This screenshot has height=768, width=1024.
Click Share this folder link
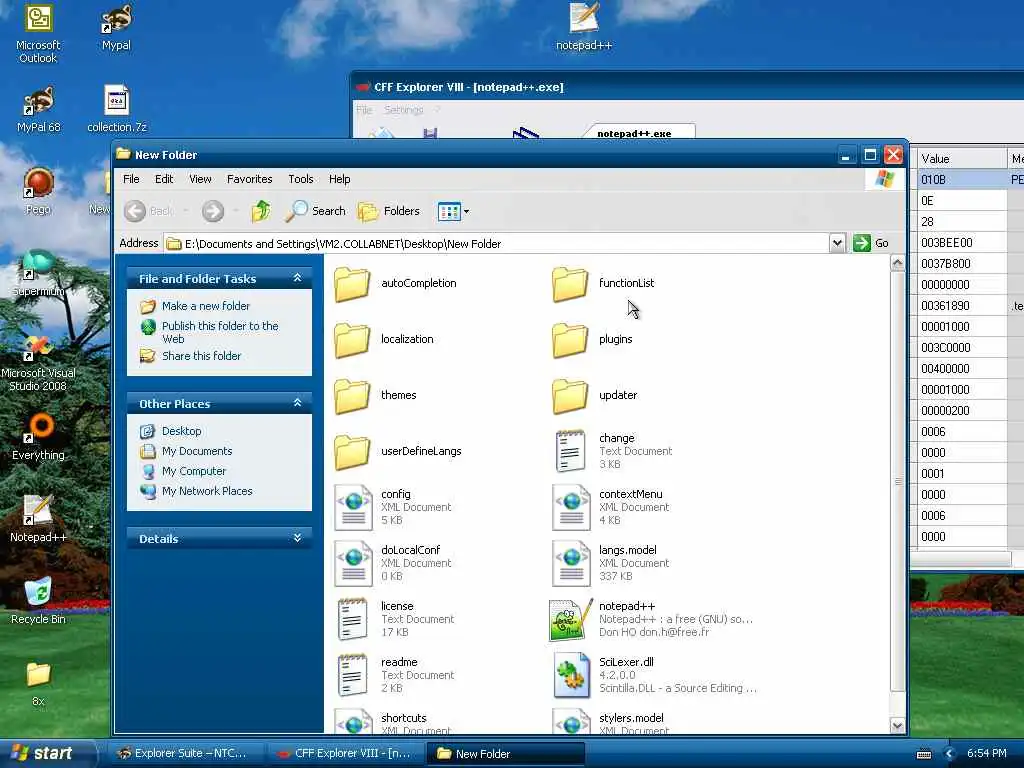point(201,356)
